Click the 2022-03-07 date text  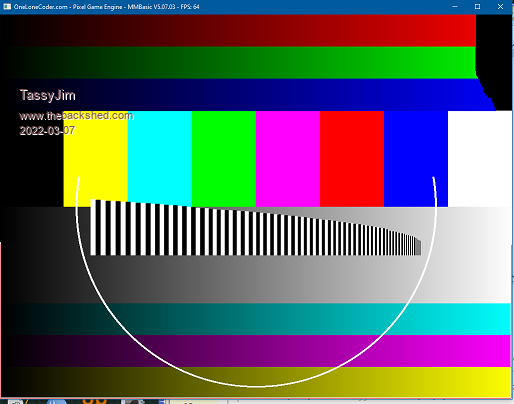47,130
